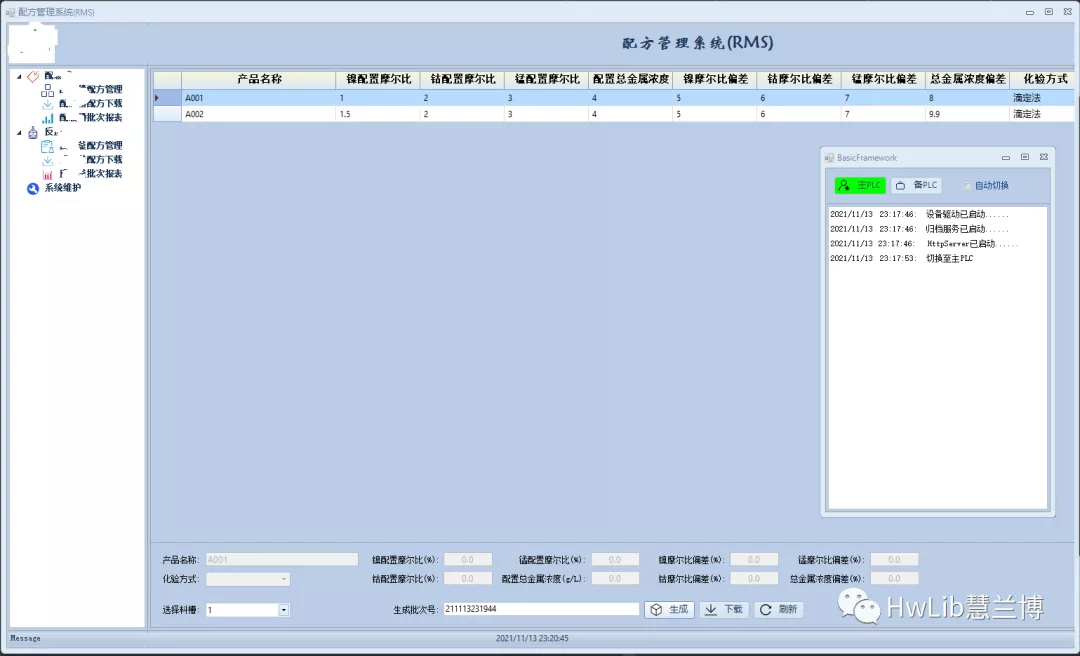Image resolution: width=1080 pixels, height=656 pixels.
Task: Select the red tag icon of the top tree group
Action: [x=33, y=76]
